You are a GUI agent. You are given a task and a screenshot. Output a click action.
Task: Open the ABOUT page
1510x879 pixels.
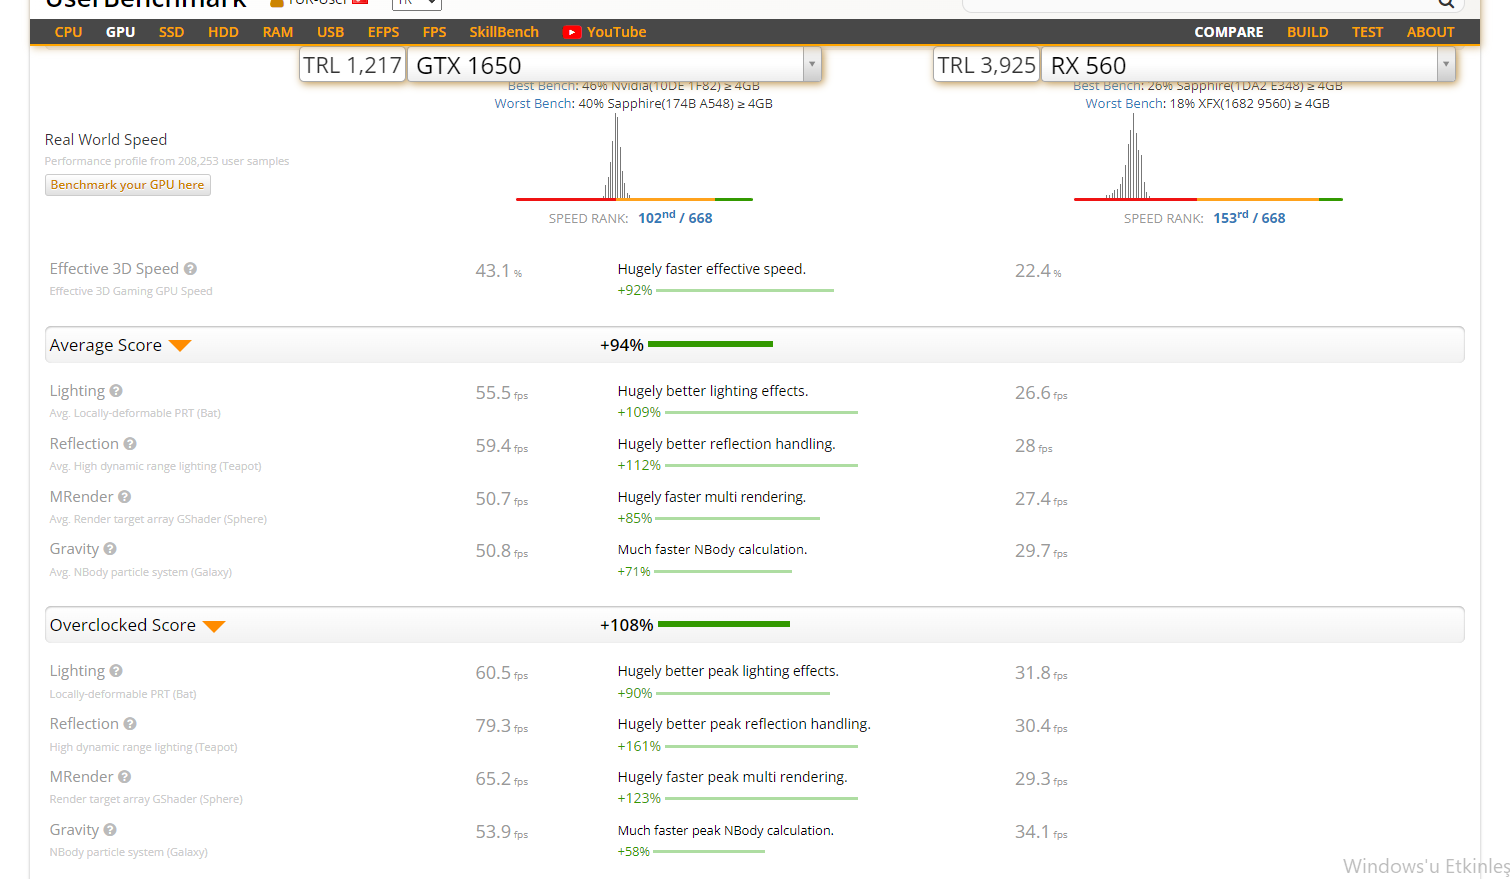coord(1431,32)
